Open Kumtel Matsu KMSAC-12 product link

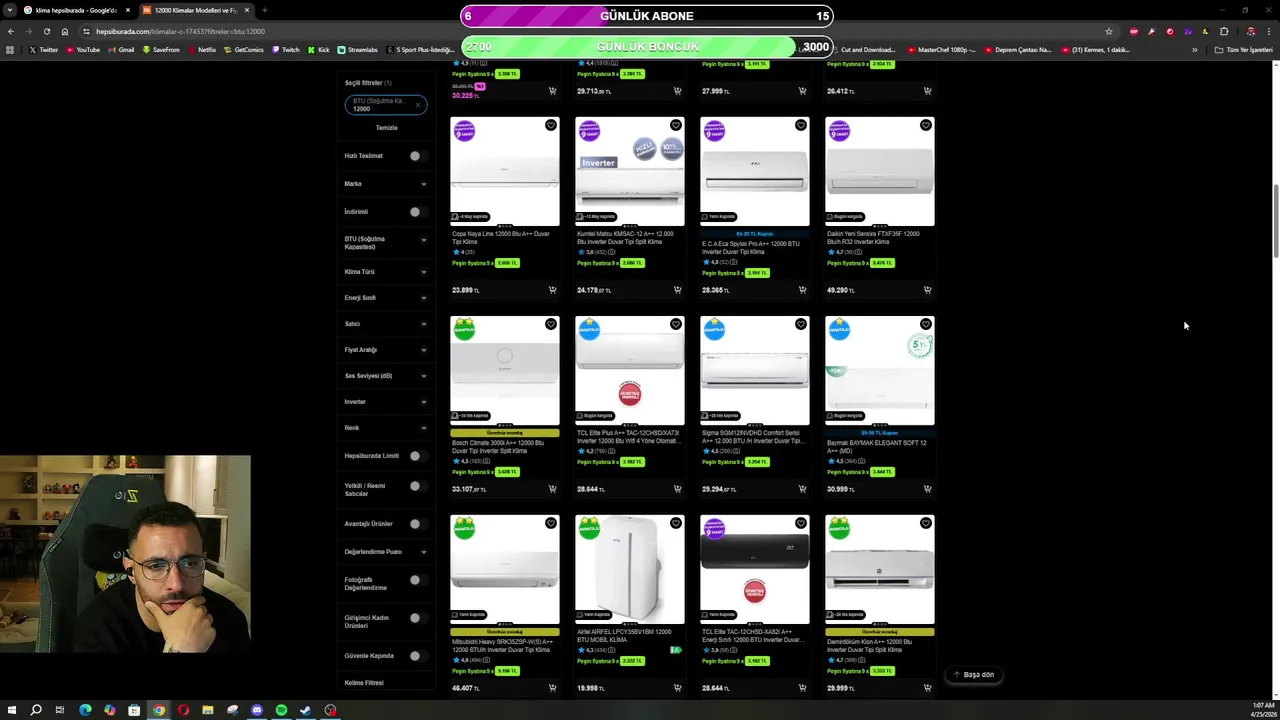[x=625, y=238]
